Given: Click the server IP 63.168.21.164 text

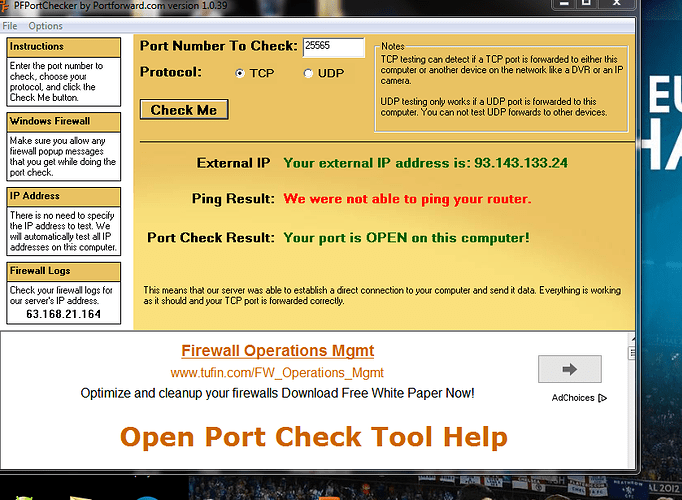Looking at the screenshot, I should click(x=64, y=314).
